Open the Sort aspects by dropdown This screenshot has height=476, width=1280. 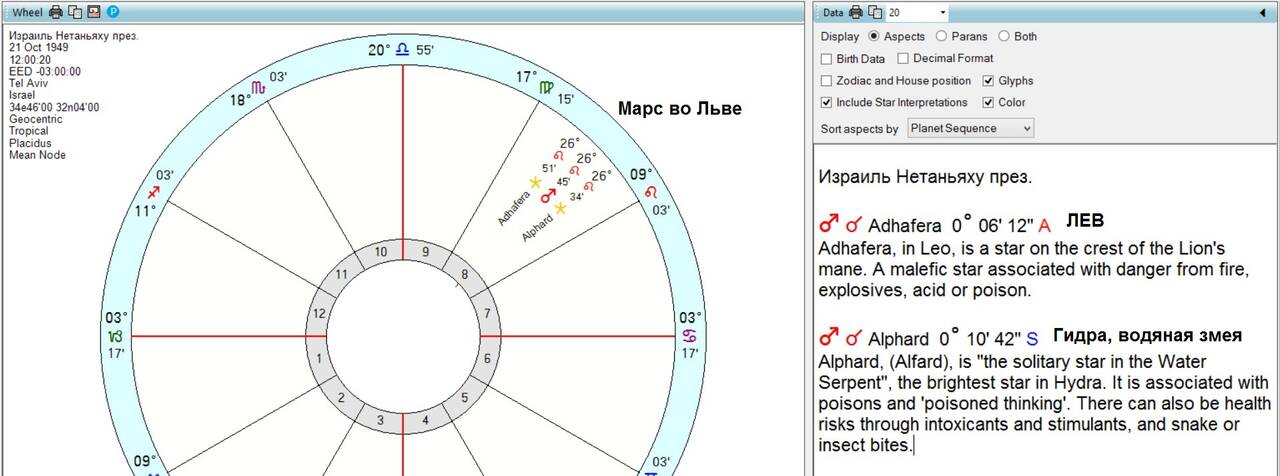tap(970, 128)
